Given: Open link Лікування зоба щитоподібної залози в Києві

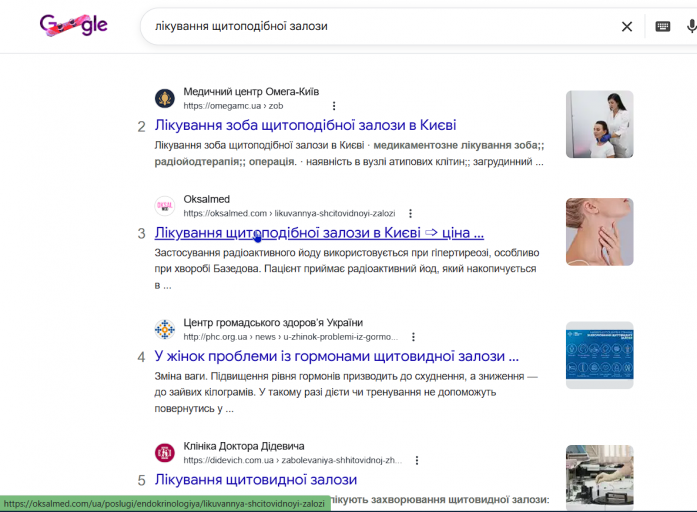Looking at the screenshot, I should 305,125.
